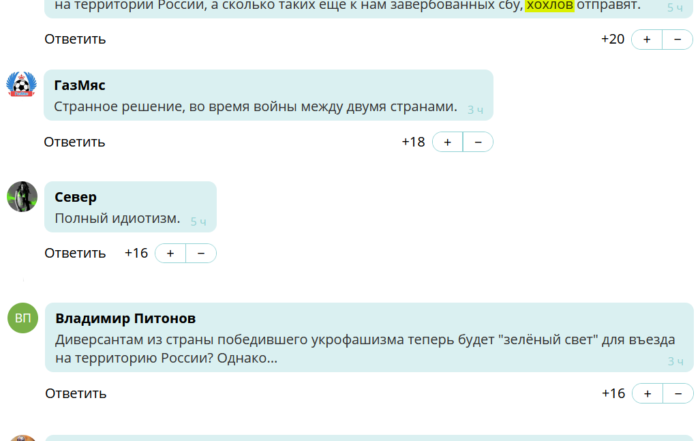The height and width of the screenshot is (441, 700).
Task: Open the ГазМяс username profile
Action: 79,85
